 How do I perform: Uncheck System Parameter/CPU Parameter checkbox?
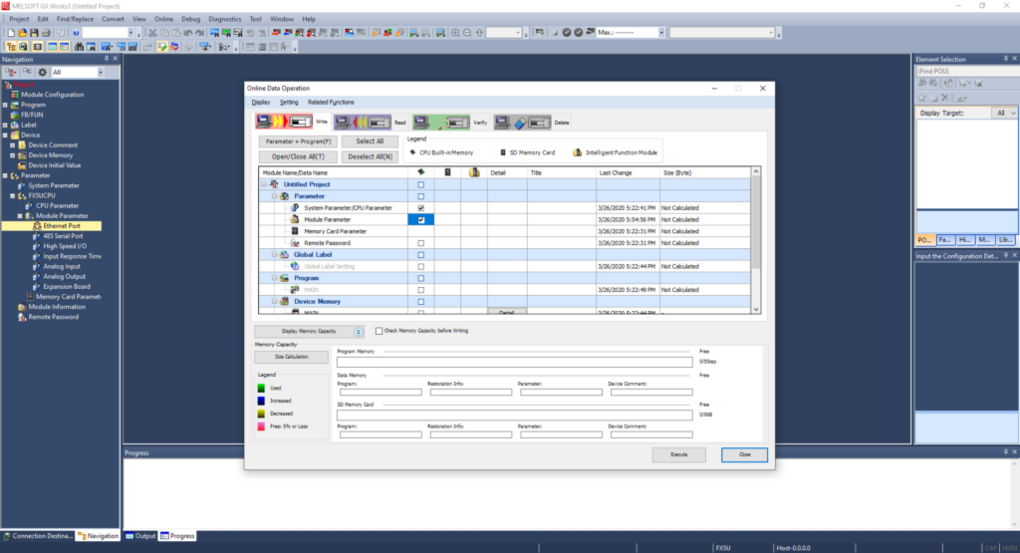(421, 208)
